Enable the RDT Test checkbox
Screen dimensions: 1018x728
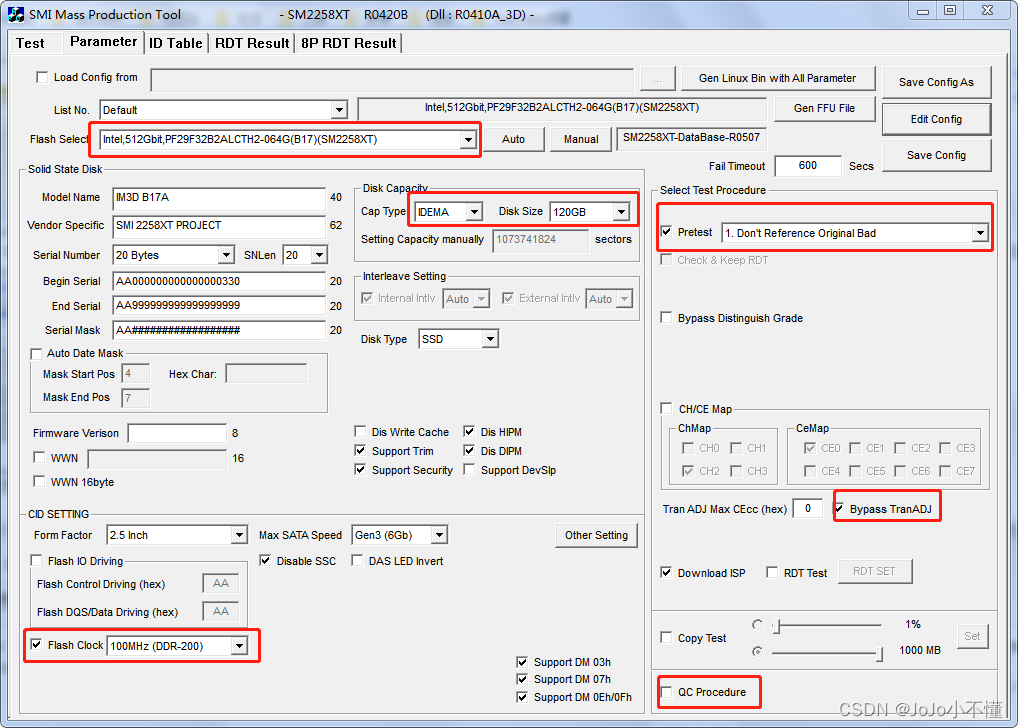[x=772, y=572]
